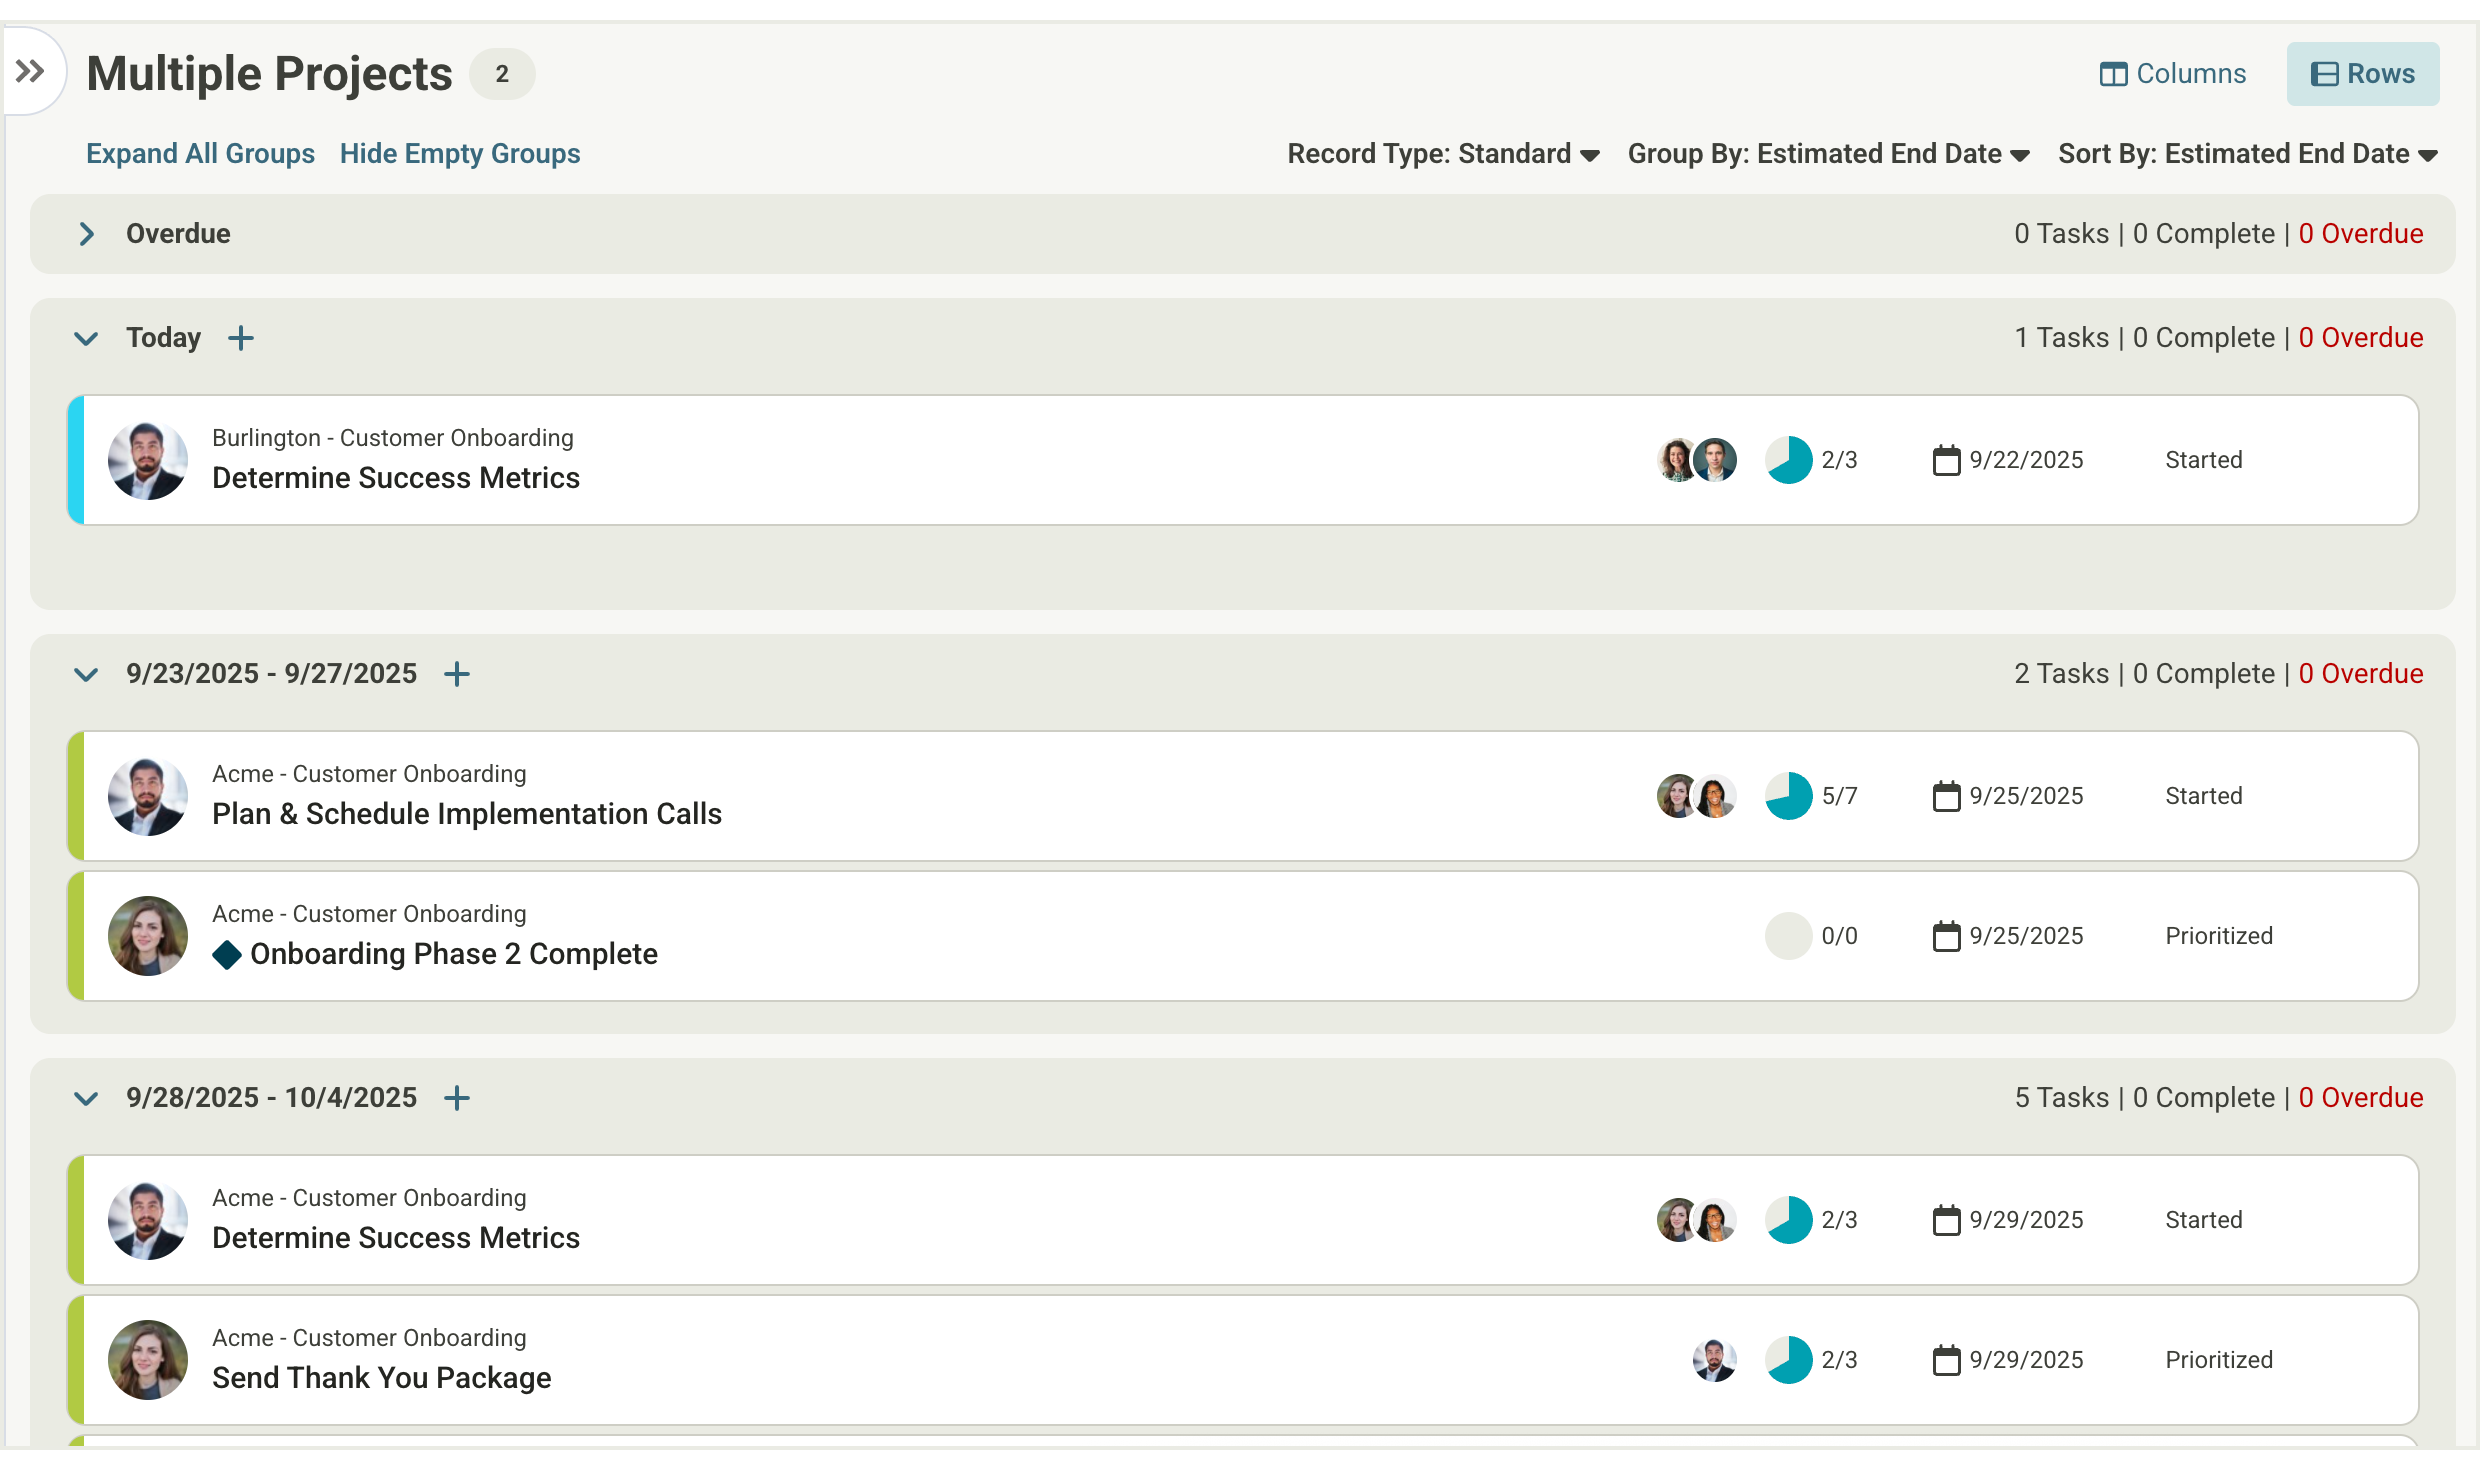Click Prioritized status on Onboarding Phase 2

point(2219,936)
